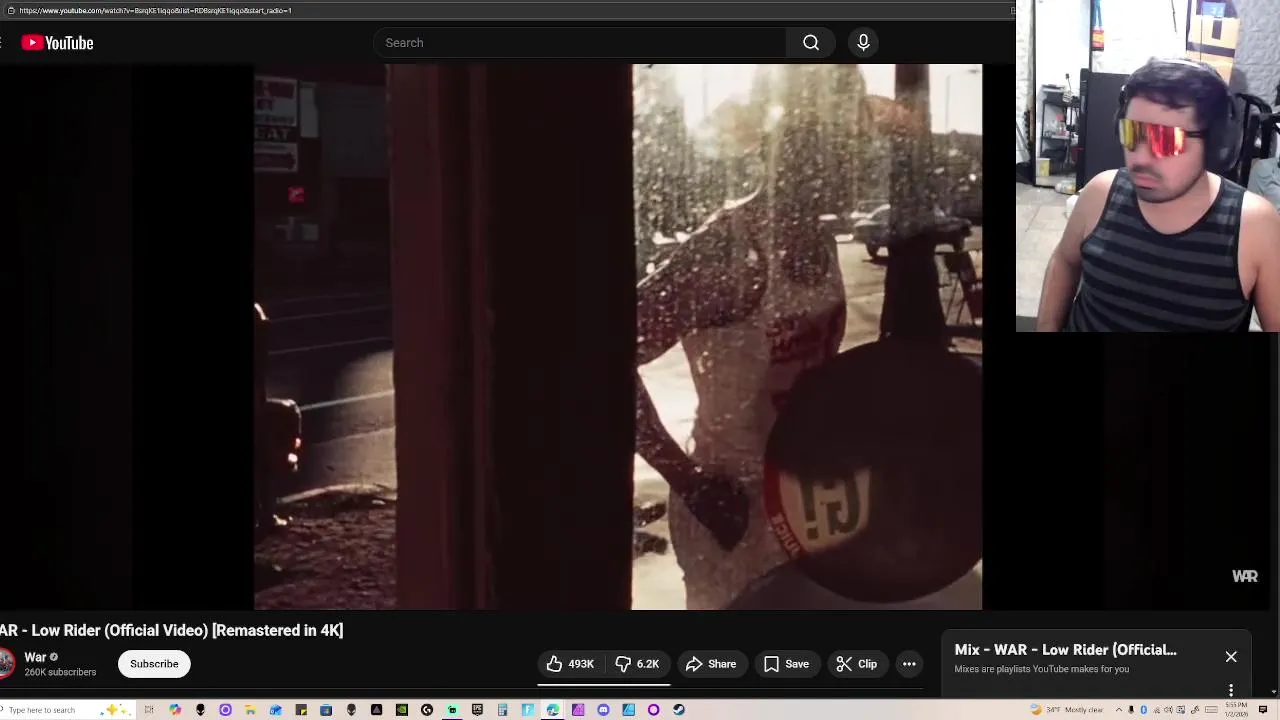Open the Mix panel vertical dots menu
The height and width of the screenshot is (720, 1280).
click(1231, 690)
